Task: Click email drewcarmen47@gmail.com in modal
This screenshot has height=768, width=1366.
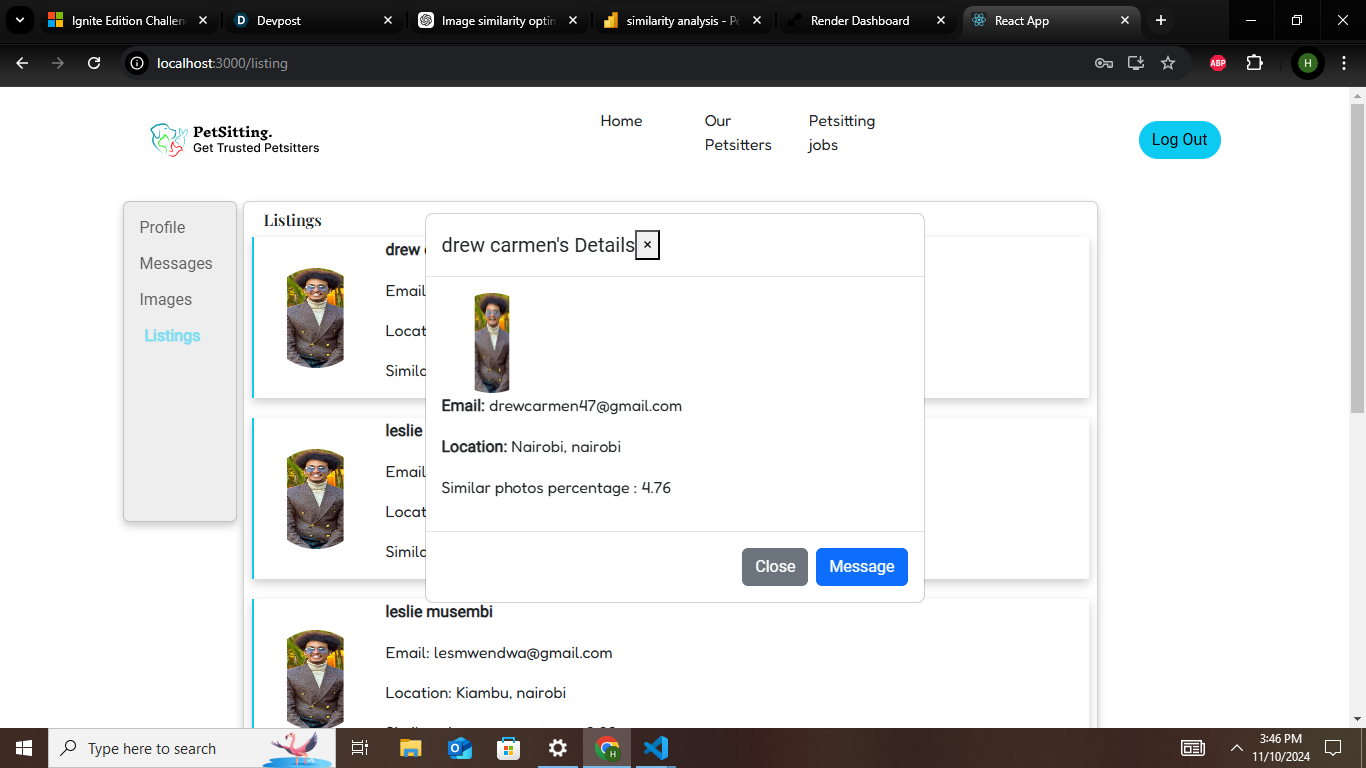Action: point(585,406)
